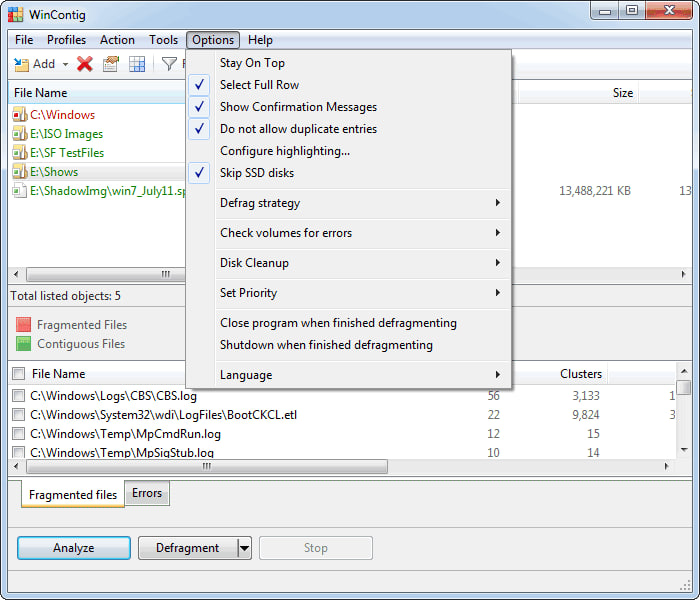Viewport: 700px width, 600px height.
Task: Click the fragmented list vertical scroll-down arrow
Action: [684, 450]
